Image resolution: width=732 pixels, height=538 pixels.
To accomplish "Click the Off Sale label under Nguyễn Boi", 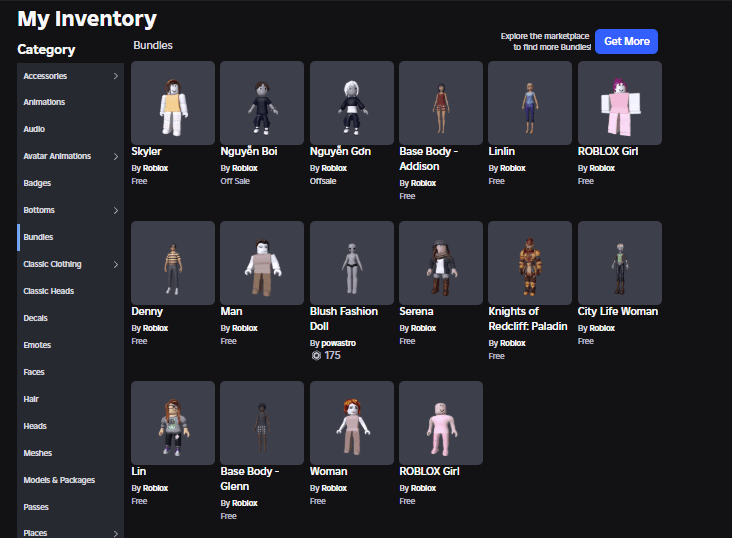I will click(x=235, y=181).
